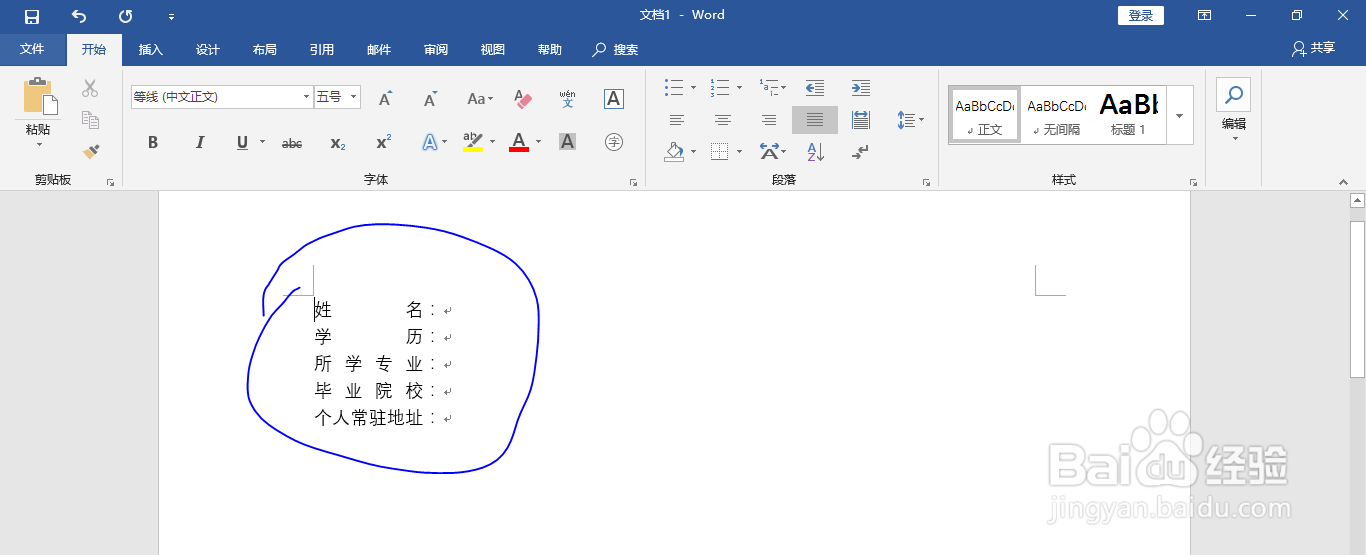
Task: Switch to the 设计 Design tab
Action: [x=208, y=50]
